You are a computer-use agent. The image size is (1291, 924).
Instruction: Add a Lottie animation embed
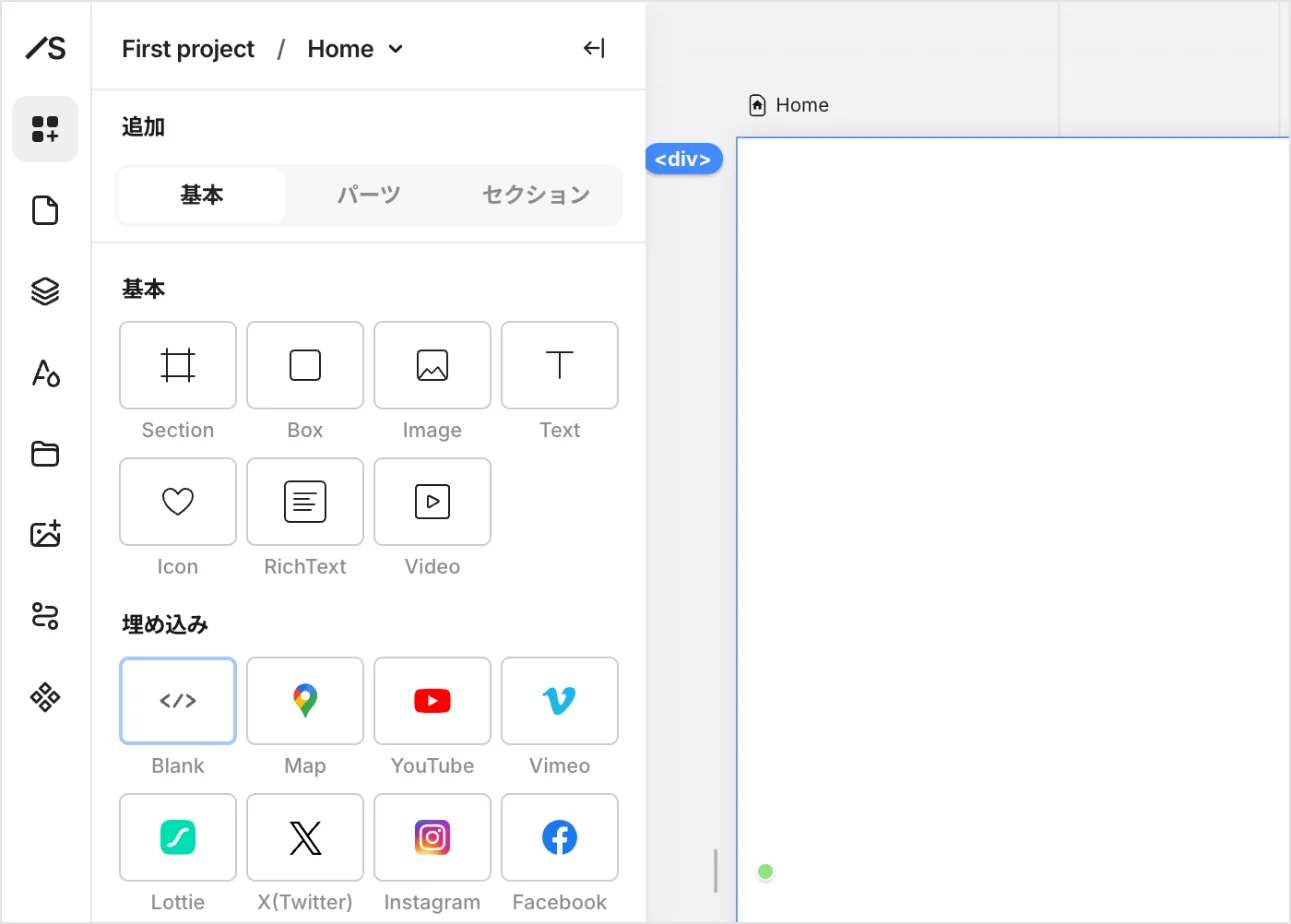pos(178,837)
